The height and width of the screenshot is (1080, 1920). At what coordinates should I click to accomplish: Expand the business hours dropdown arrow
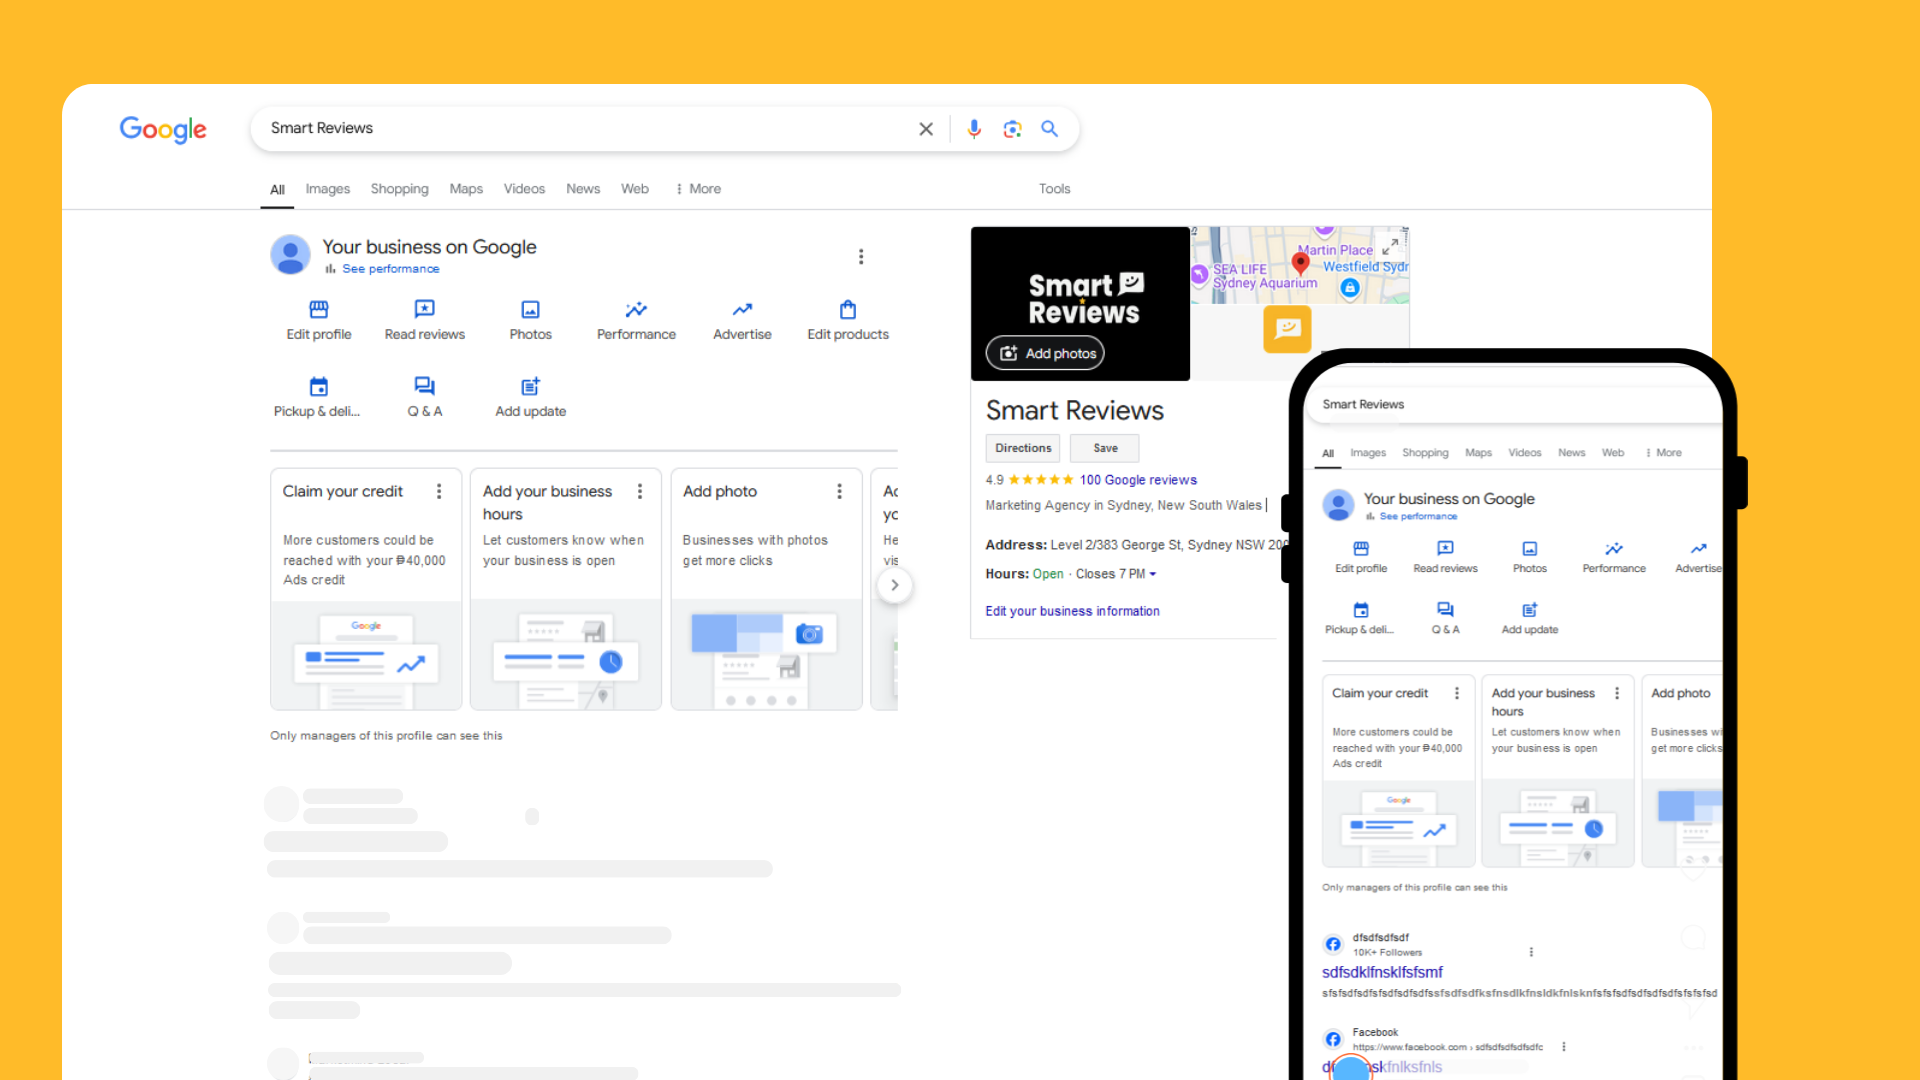(x=1153, y=574)
